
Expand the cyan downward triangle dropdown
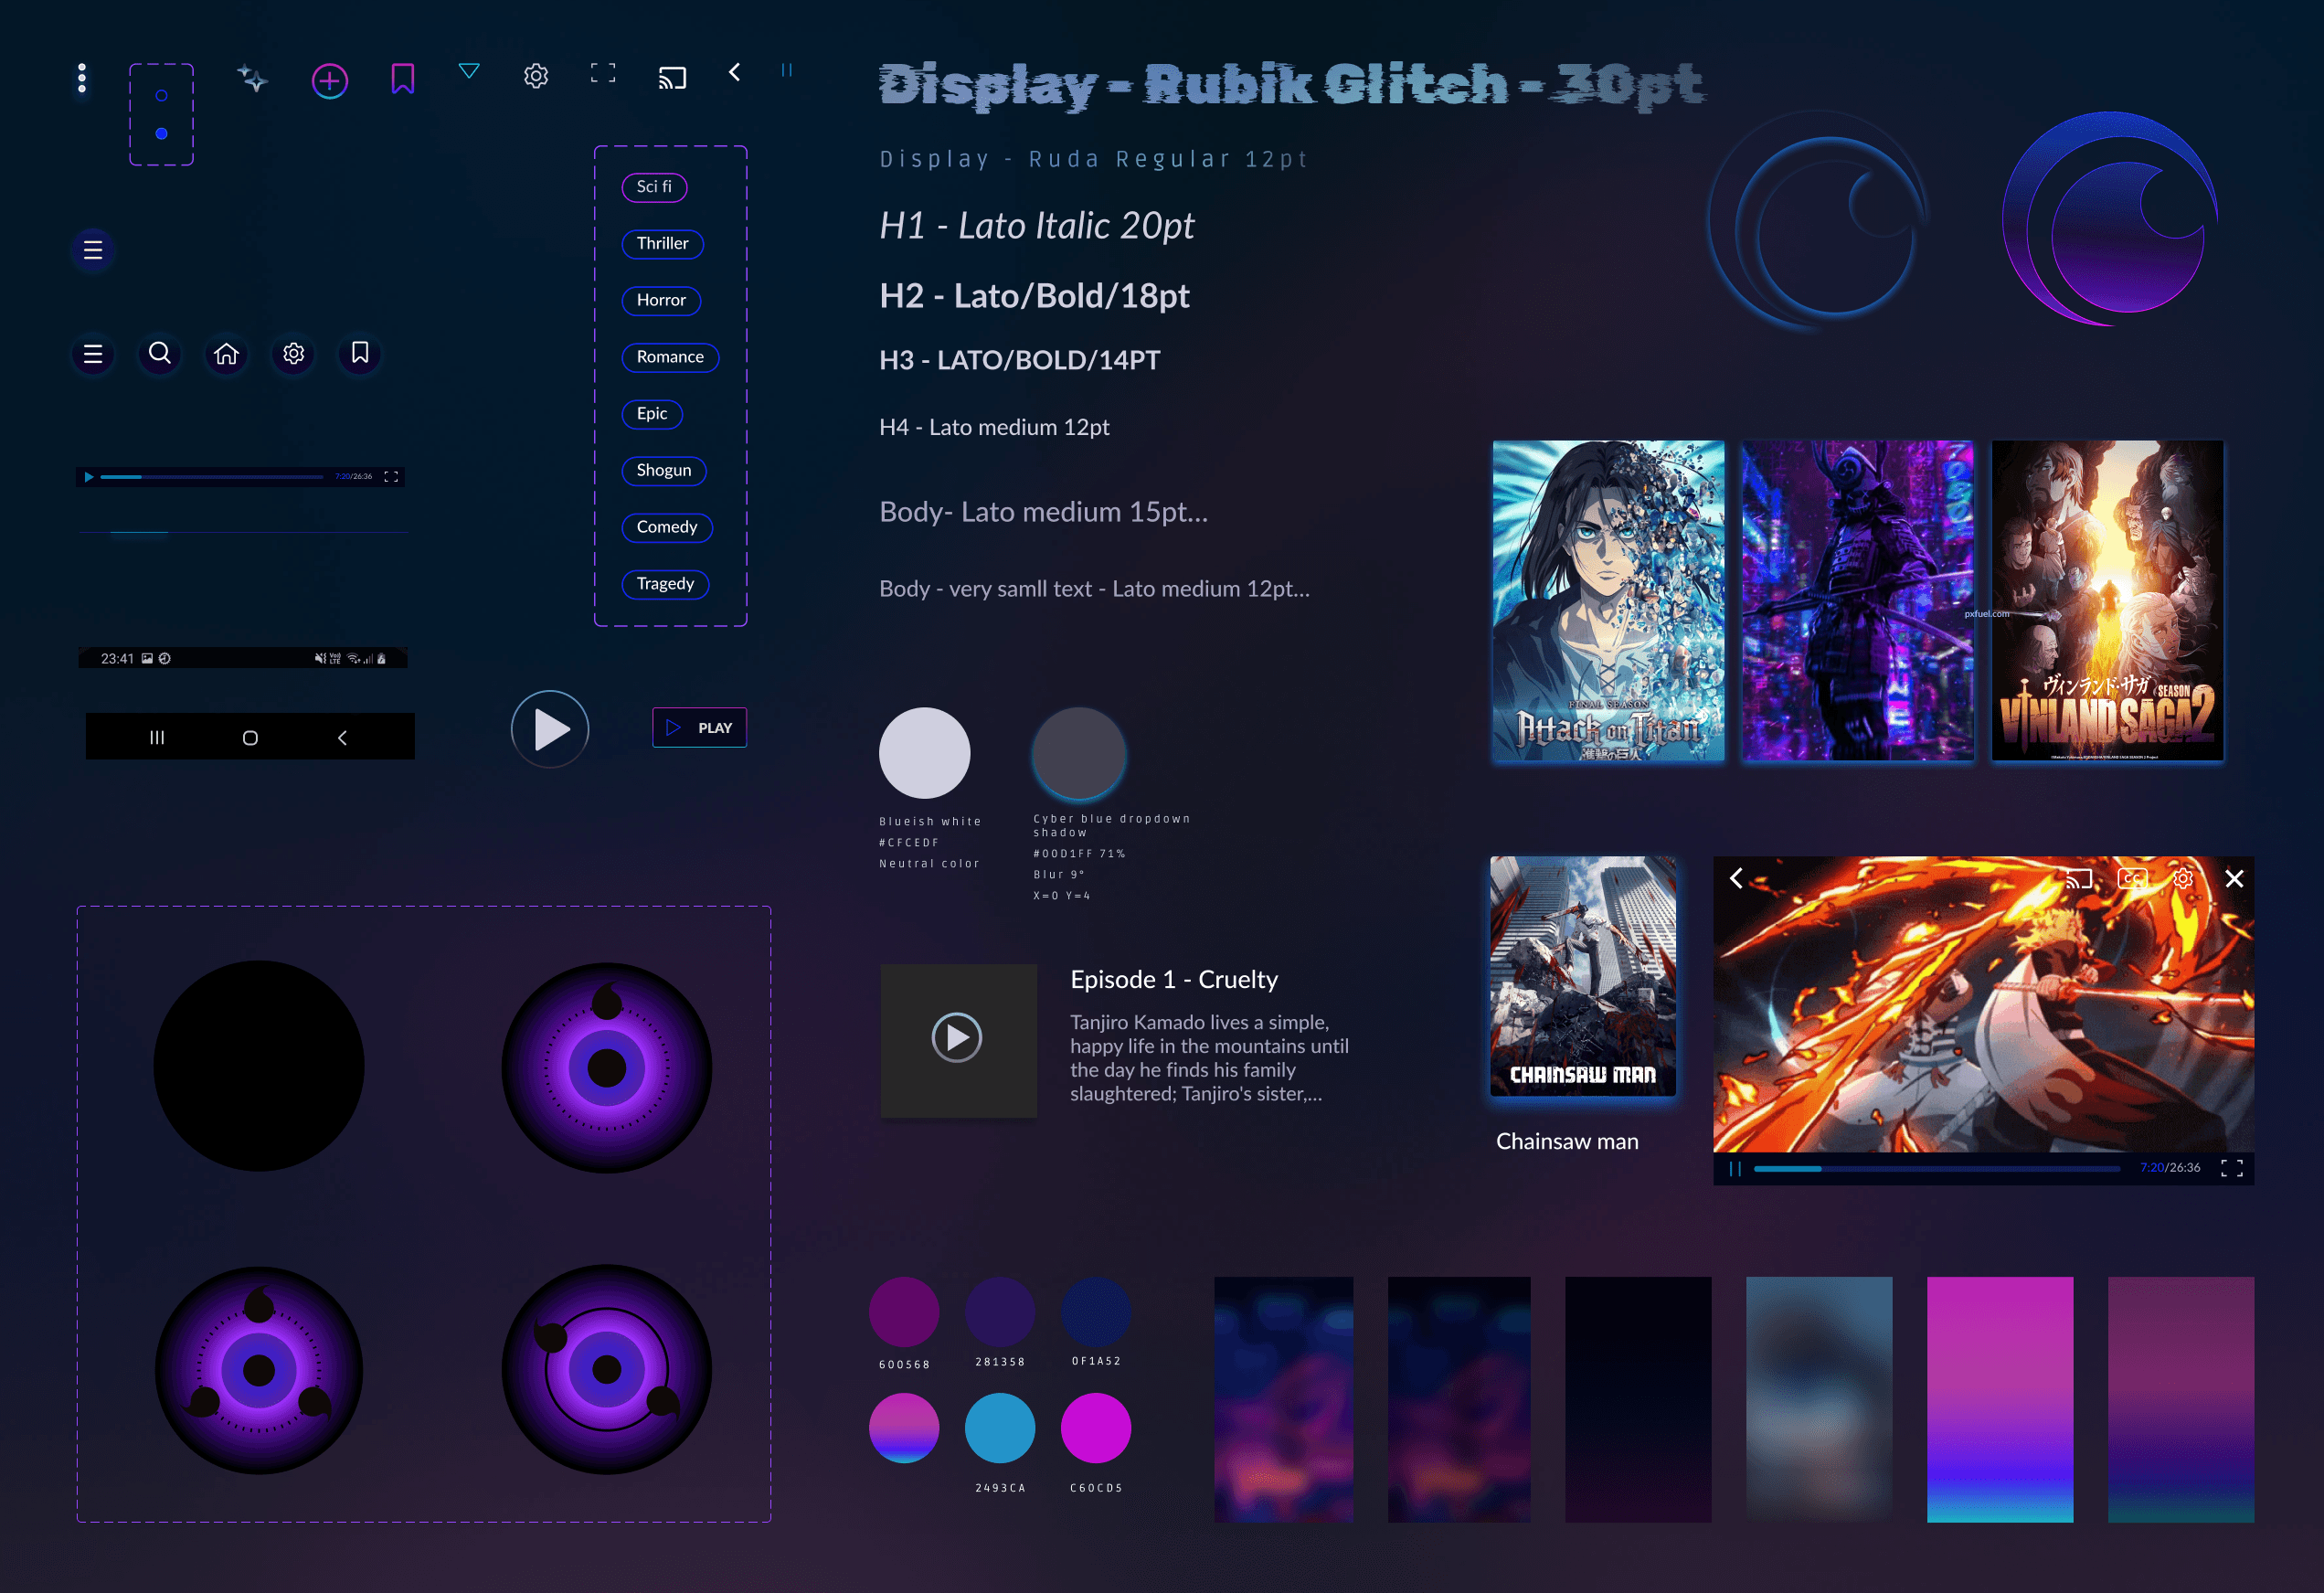click(x=469, y=71)
